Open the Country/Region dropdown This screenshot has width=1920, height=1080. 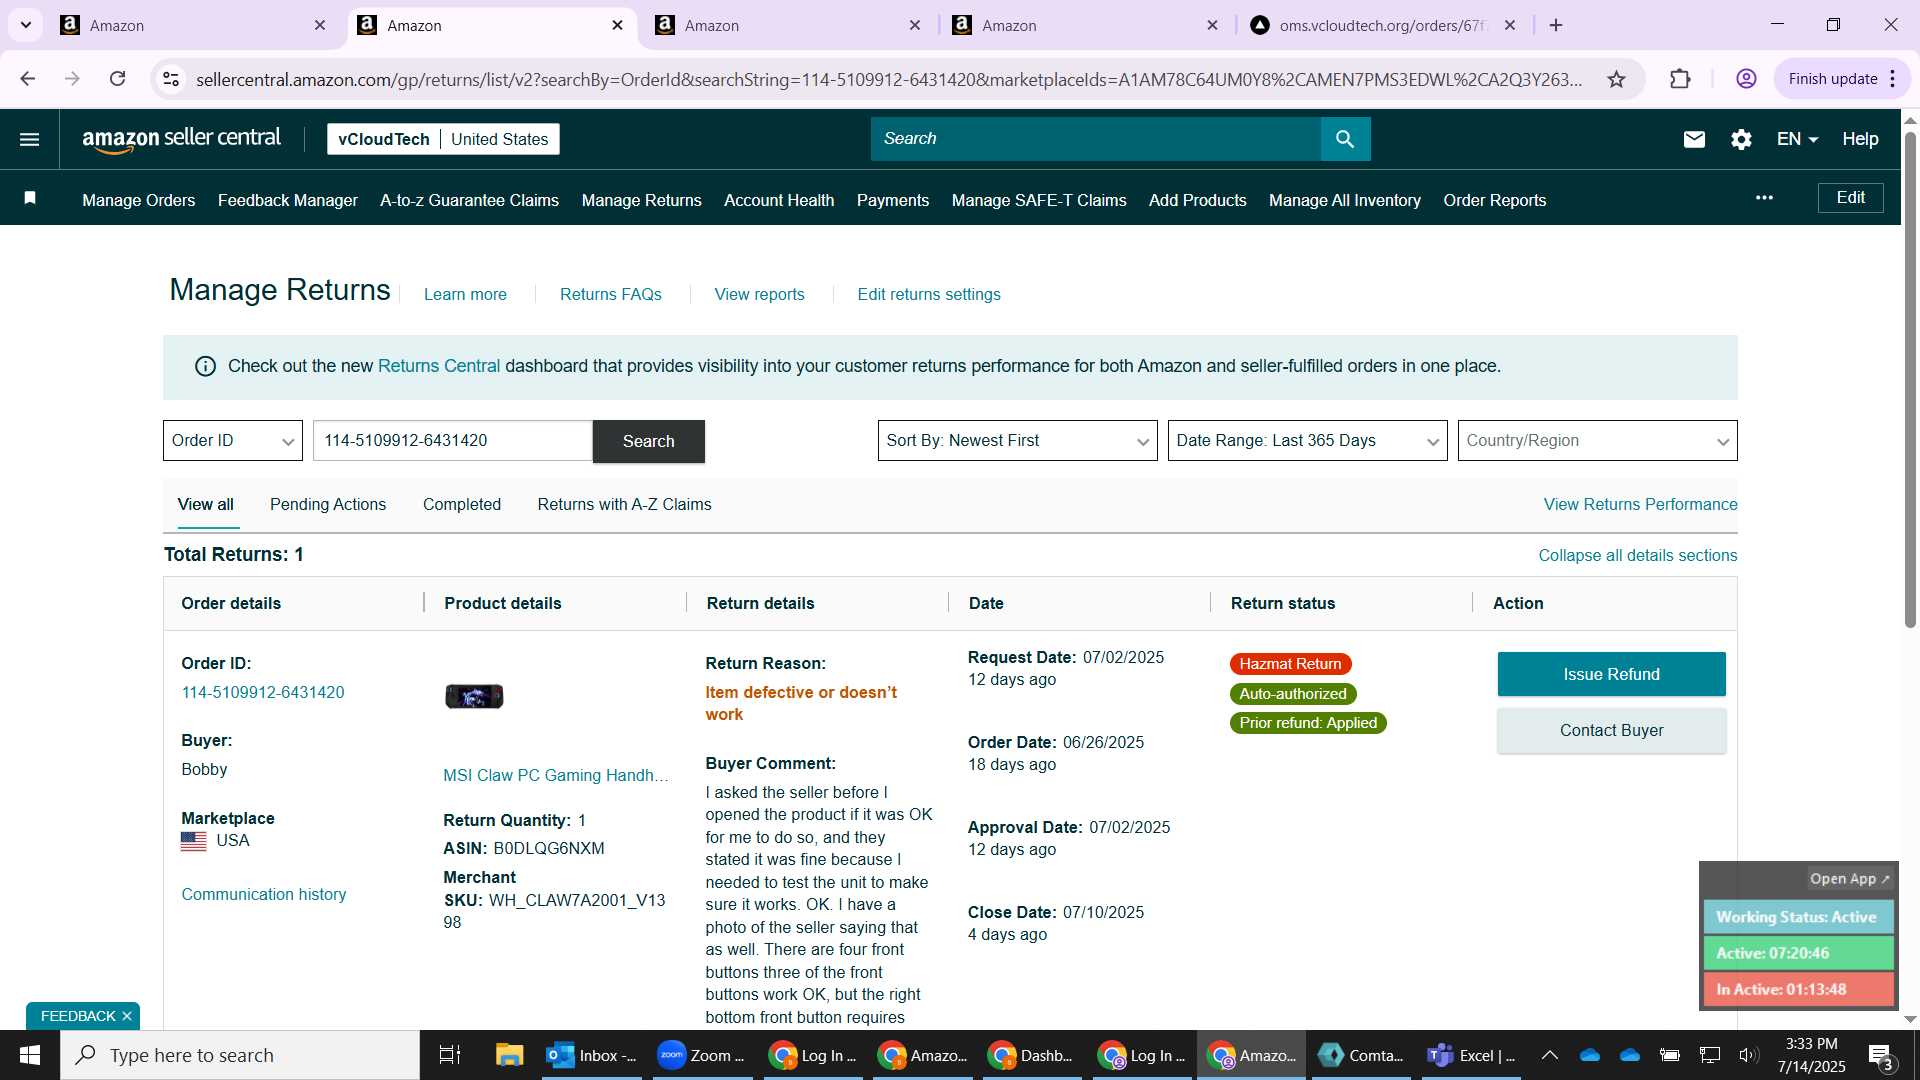tap(1597, 441)
